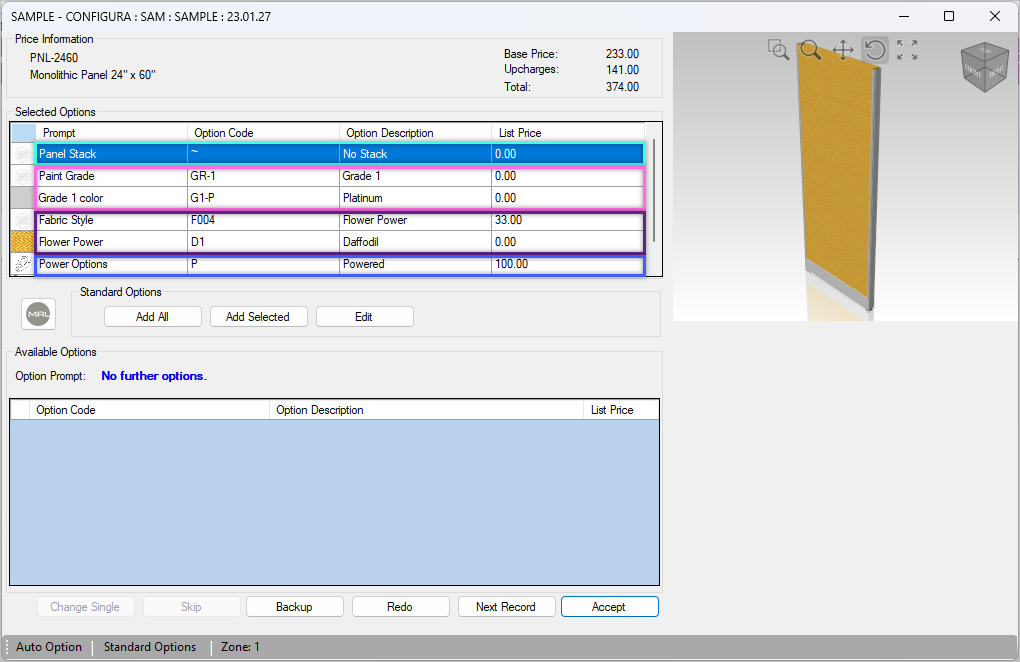Choose the pan tool in 3D preview

click(843, 50)
